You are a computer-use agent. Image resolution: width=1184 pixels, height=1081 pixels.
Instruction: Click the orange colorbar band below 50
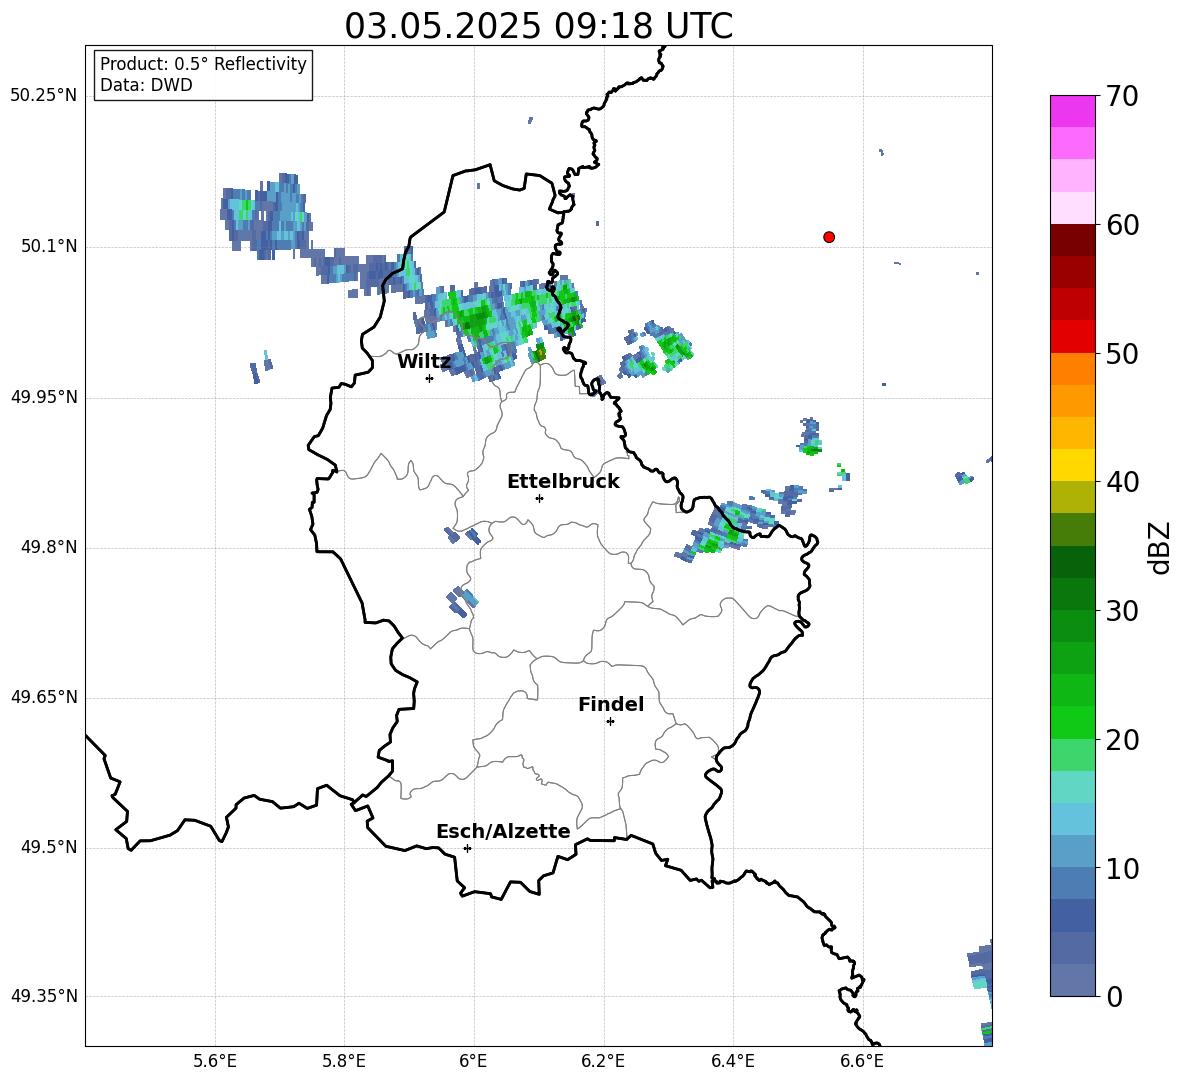(1072, 369)
